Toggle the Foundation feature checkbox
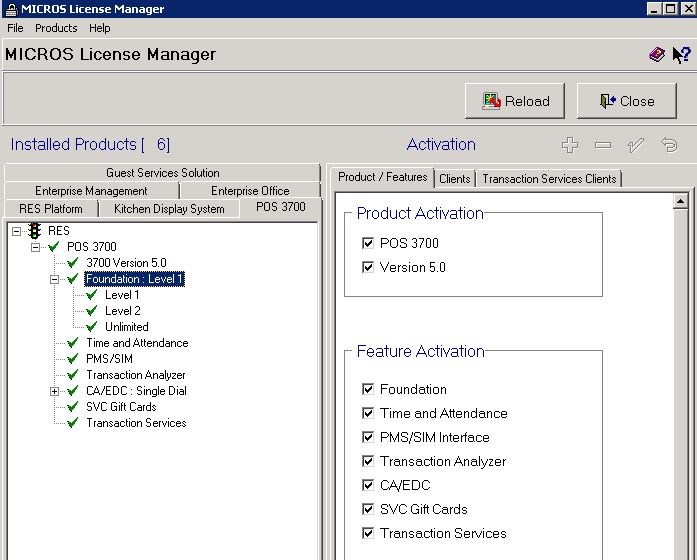 (x=368, y=389)
